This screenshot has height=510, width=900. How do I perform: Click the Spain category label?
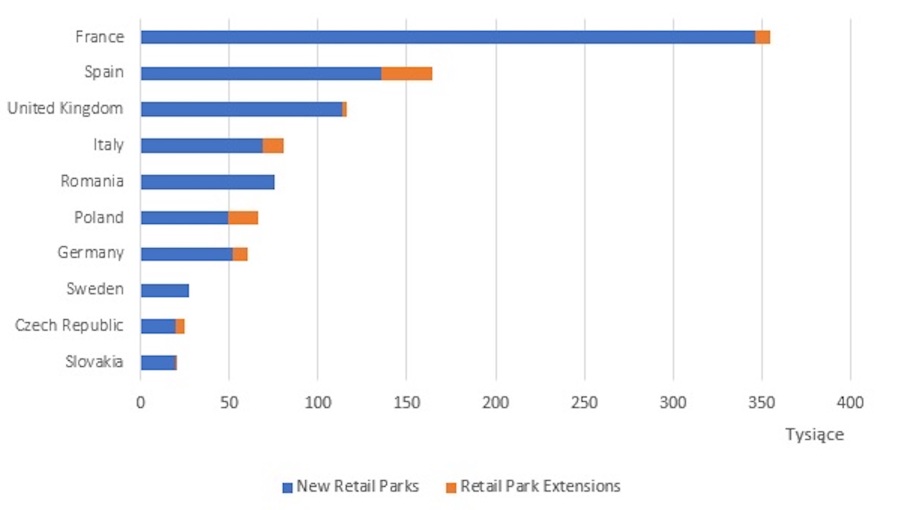(x=104, y=72)
